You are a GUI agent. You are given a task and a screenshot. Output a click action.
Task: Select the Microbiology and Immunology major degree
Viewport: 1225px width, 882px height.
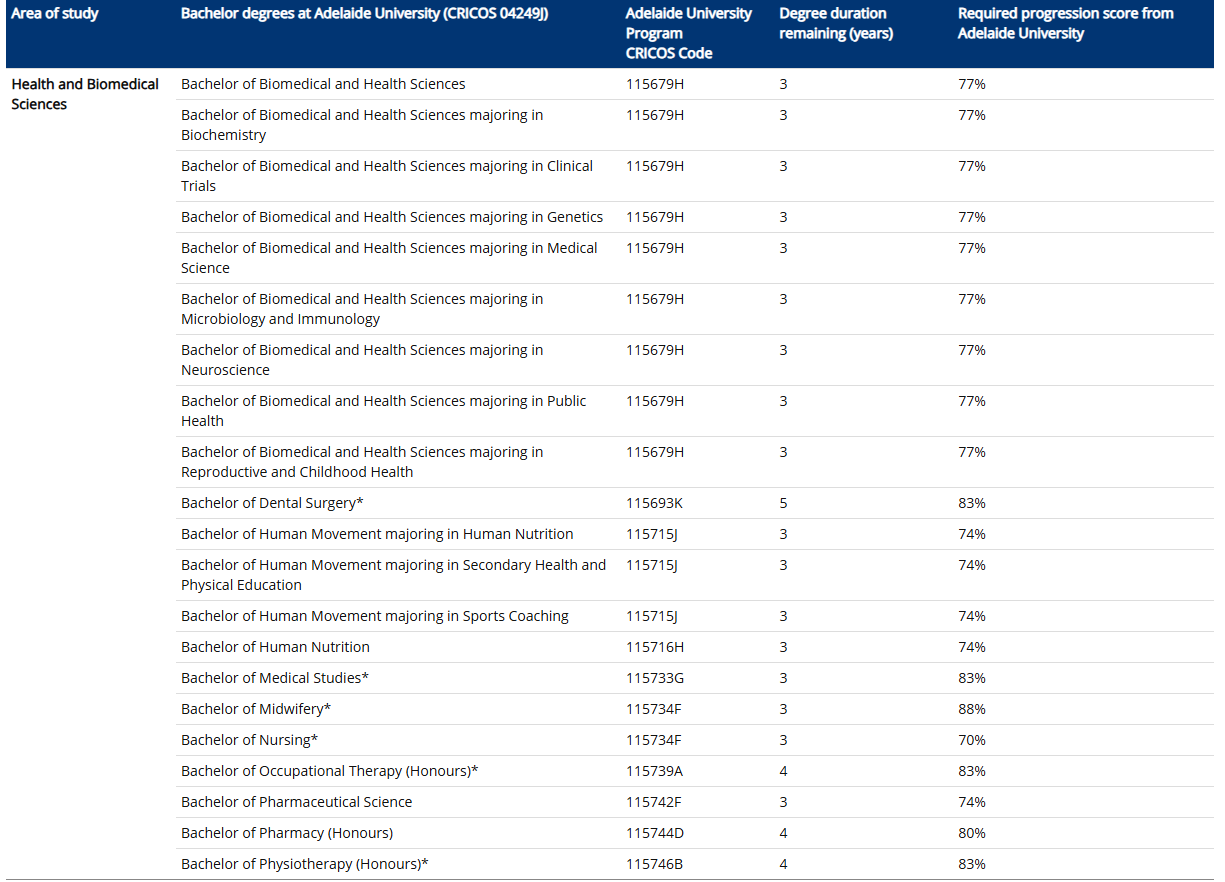(362, 309)
